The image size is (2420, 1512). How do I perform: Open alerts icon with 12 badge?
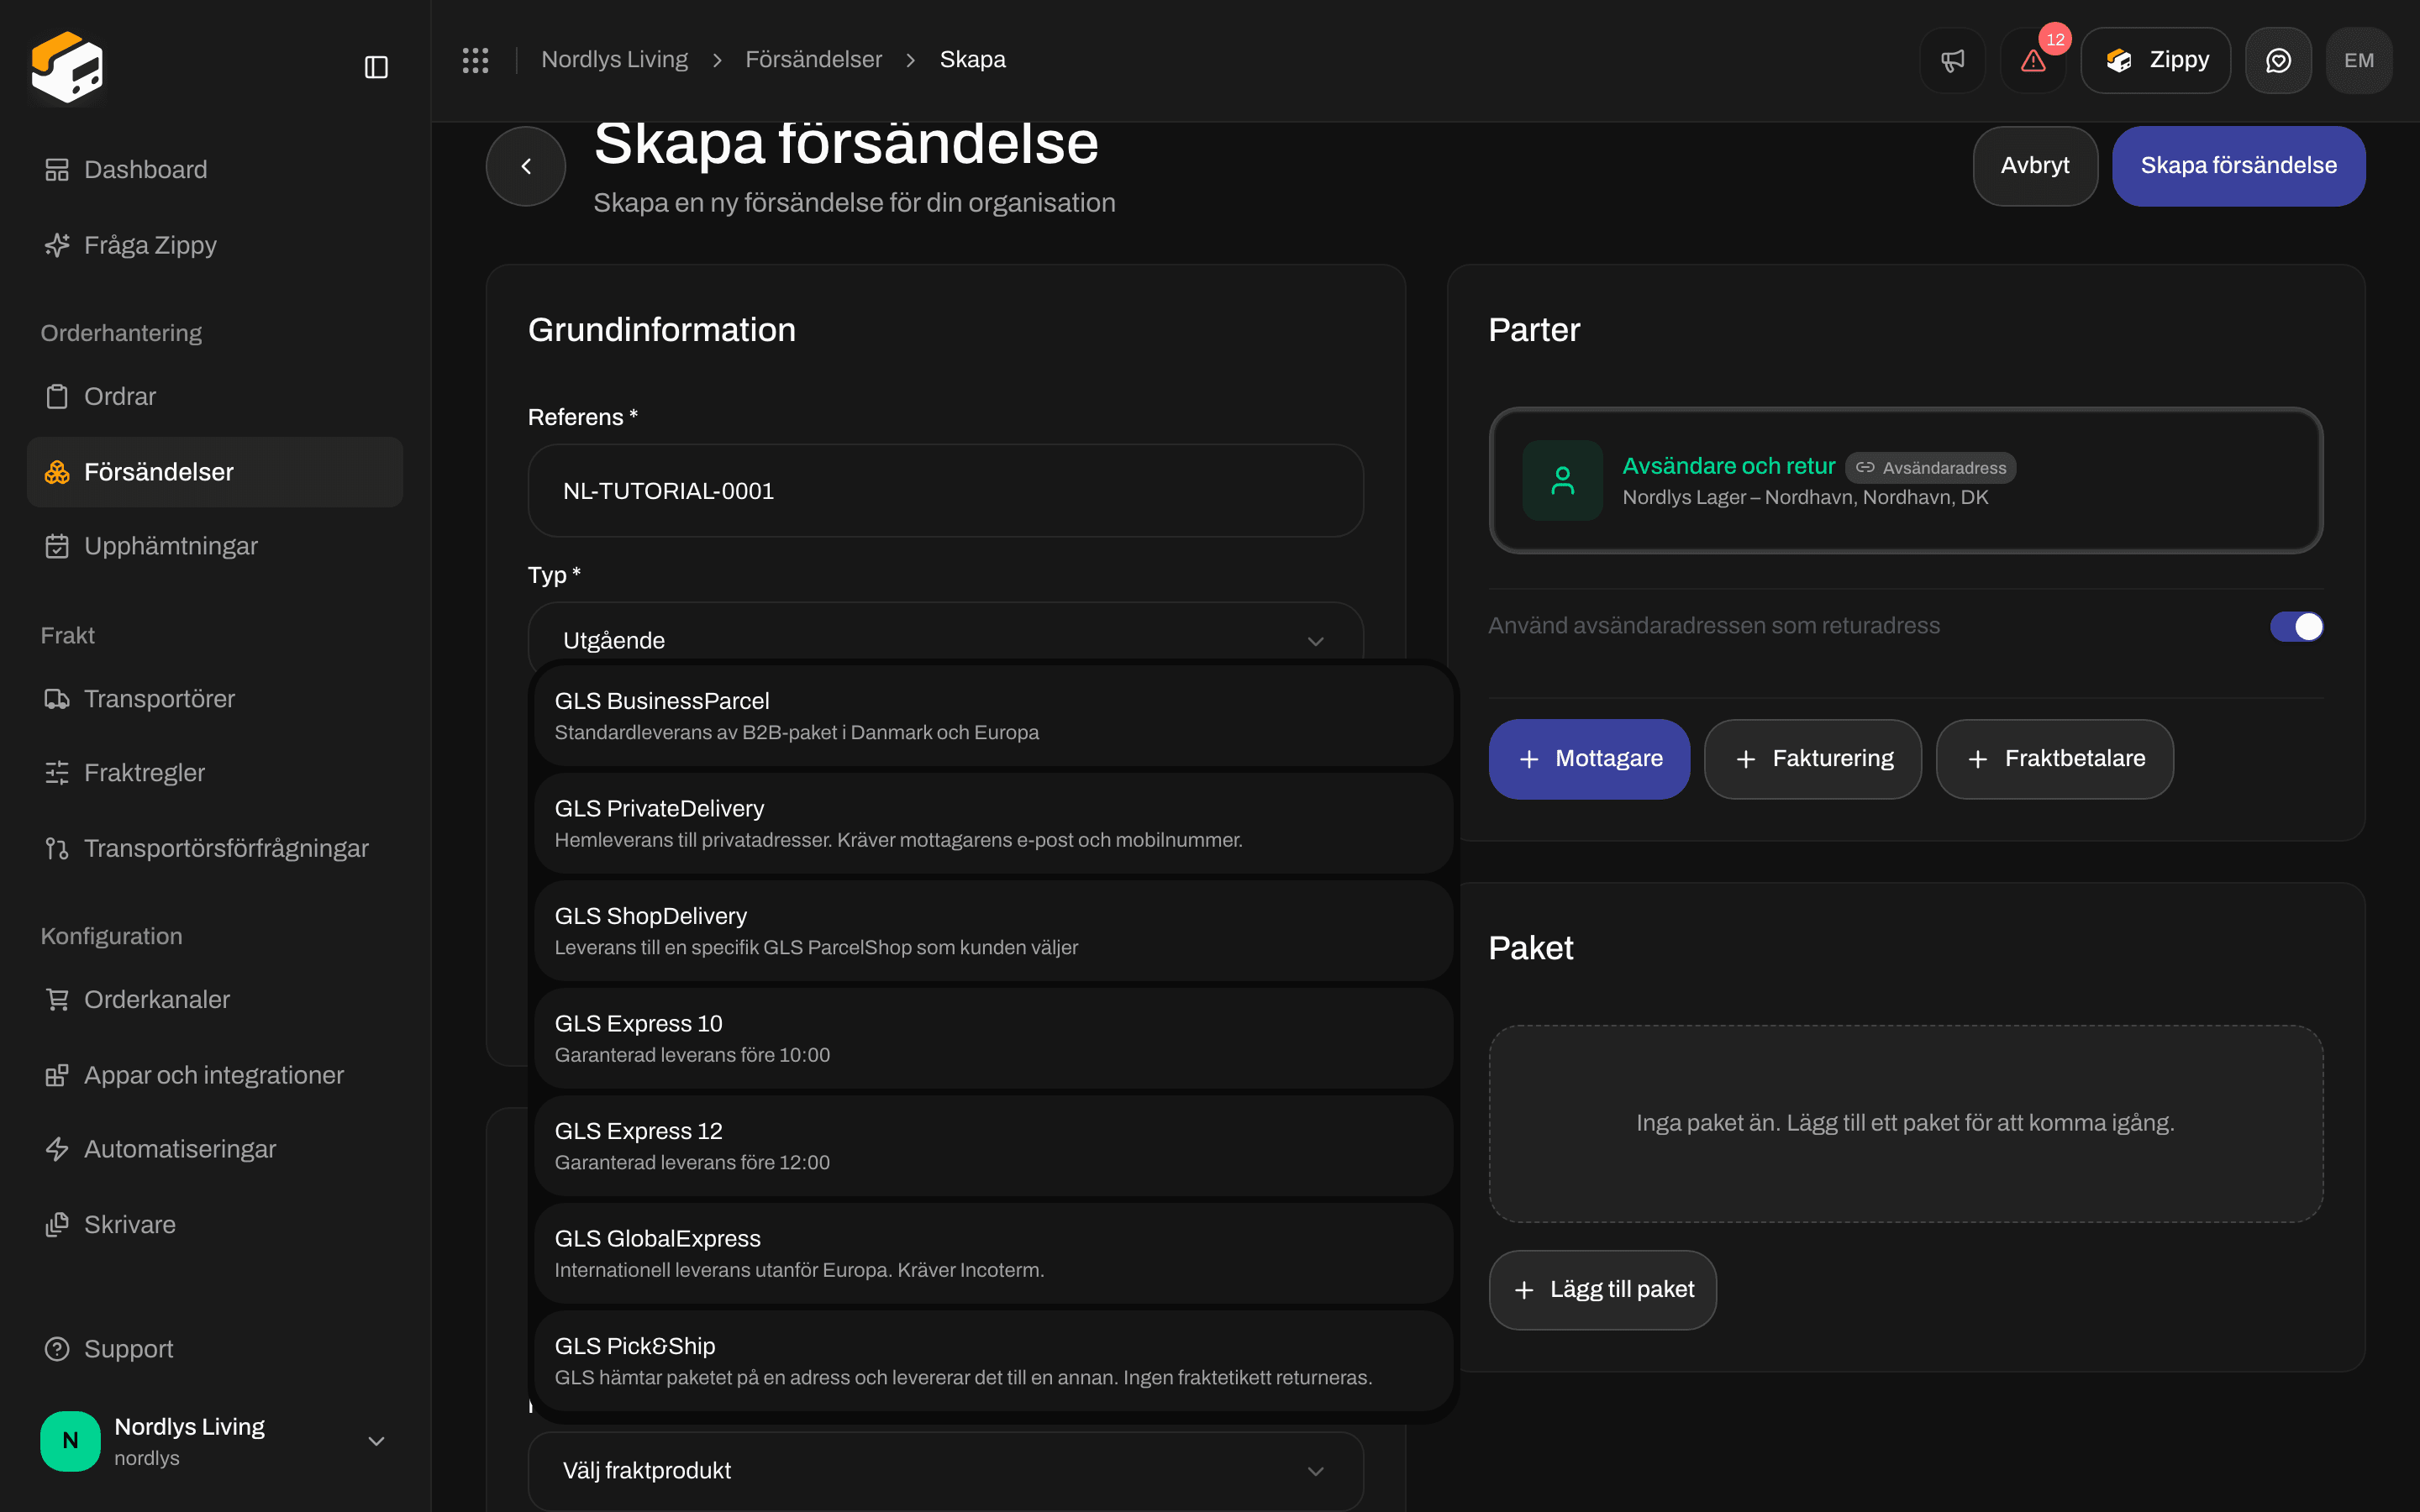(2033, 60)
